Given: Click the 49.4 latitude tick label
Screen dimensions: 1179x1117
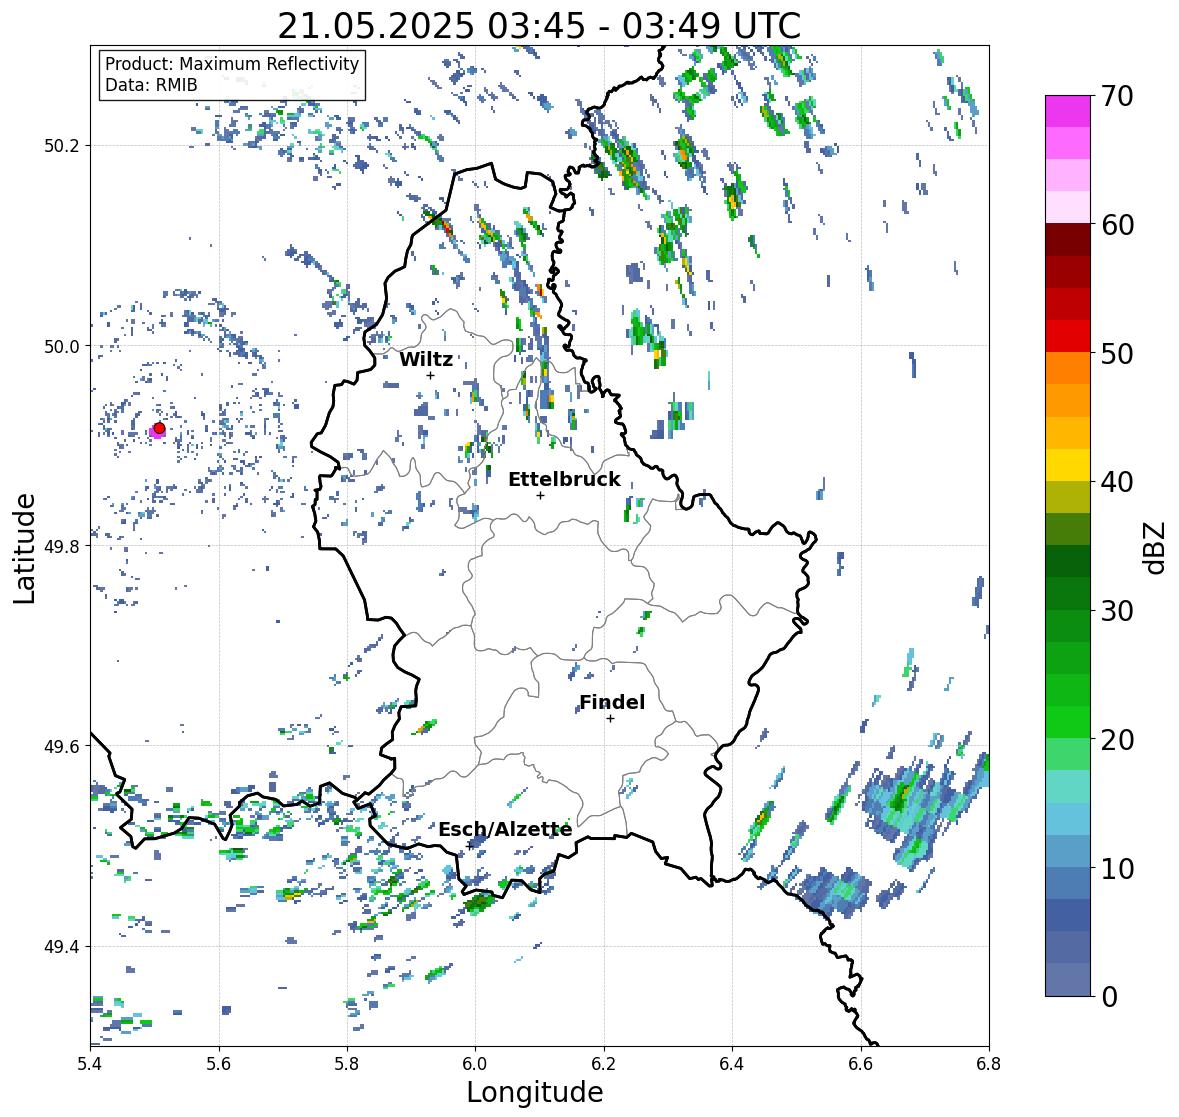Looking at the screenshot, I should (62, 947).
